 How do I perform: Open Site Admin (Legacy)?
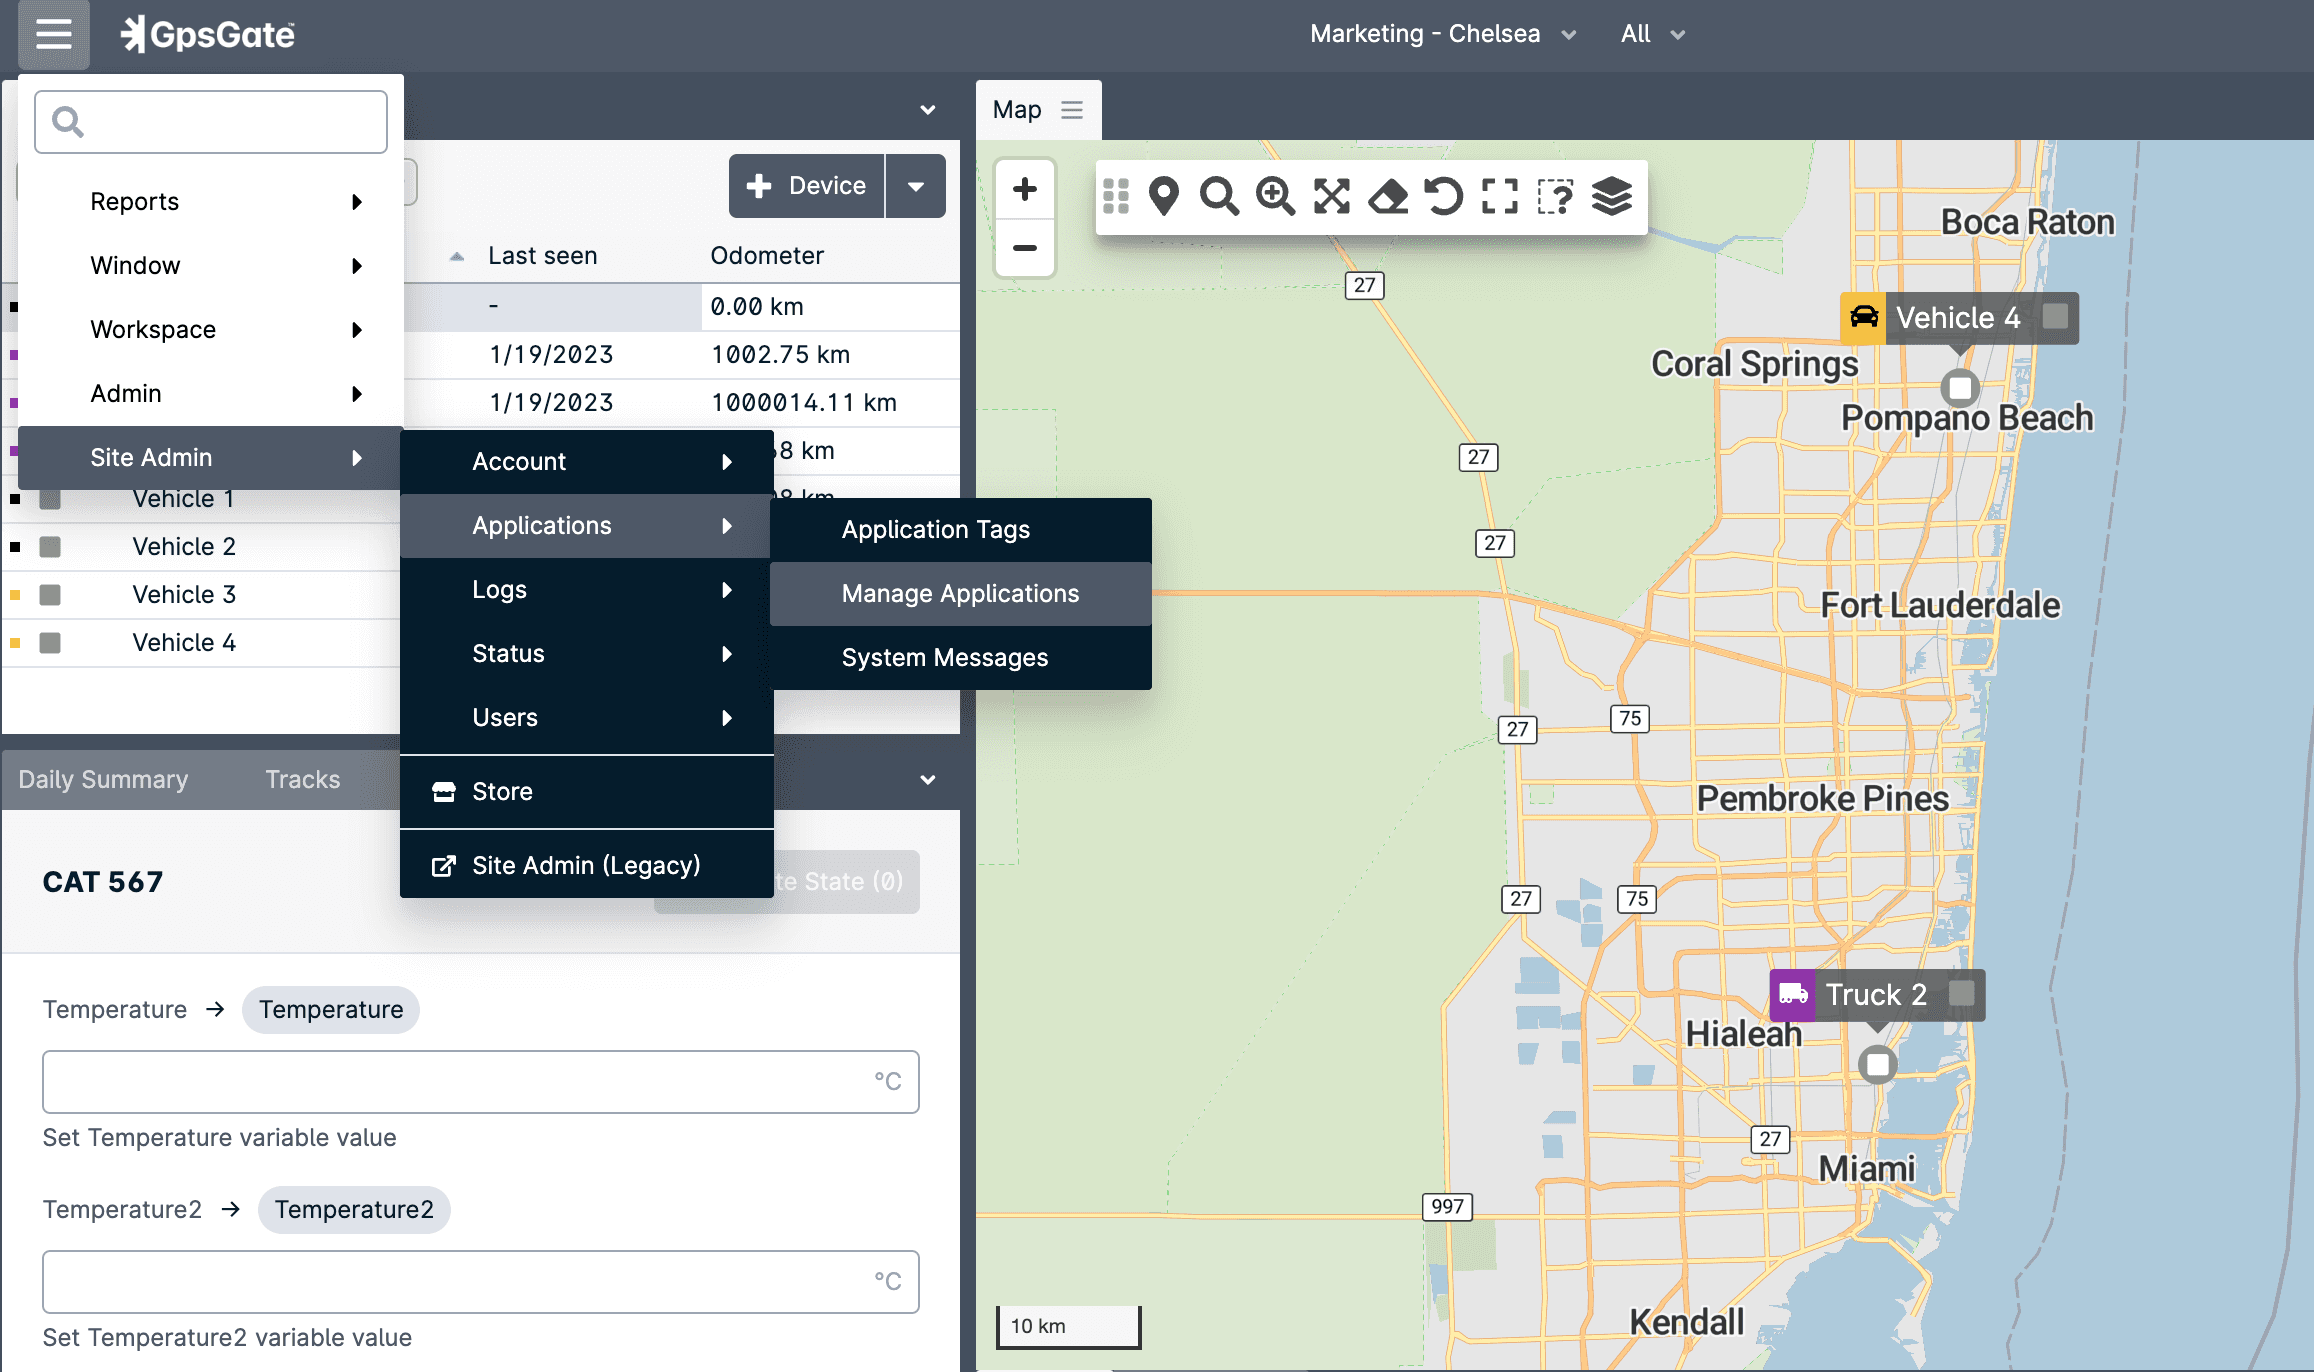[x=586, y=864]
